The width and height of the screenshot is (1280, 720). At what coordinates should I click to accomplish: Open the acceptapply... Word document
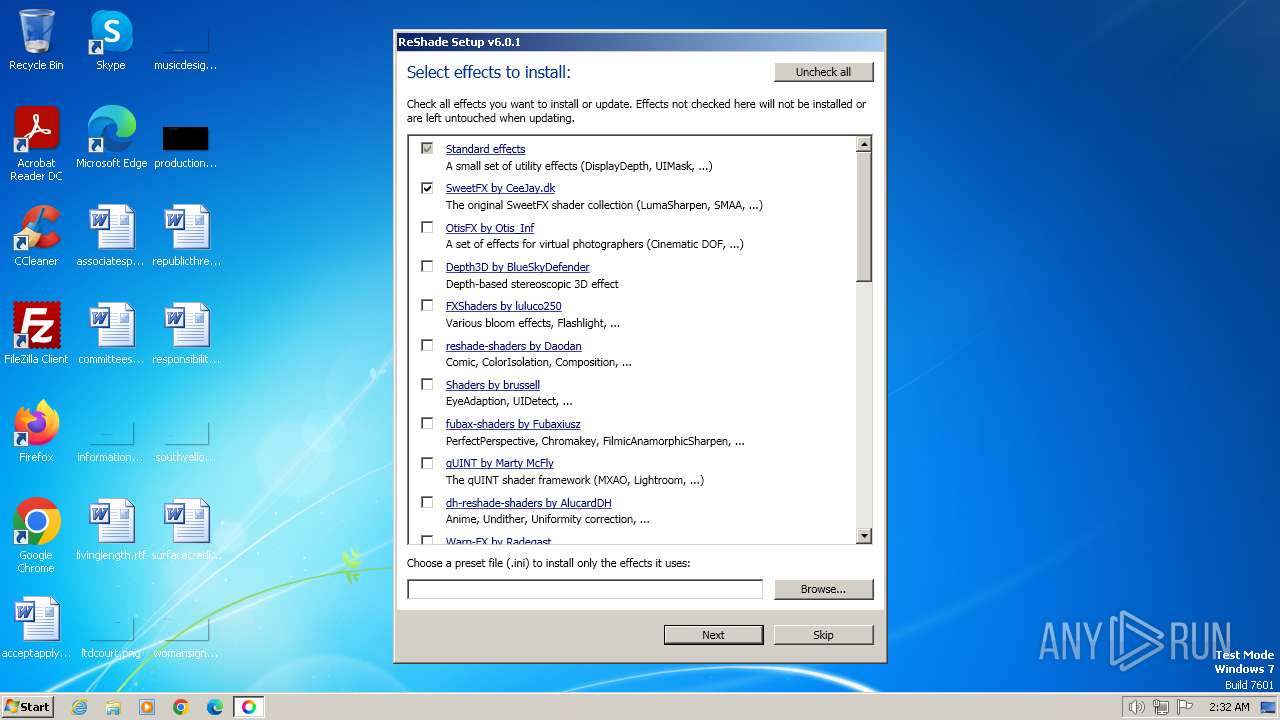pyautogui.click(x=36, y=627)
